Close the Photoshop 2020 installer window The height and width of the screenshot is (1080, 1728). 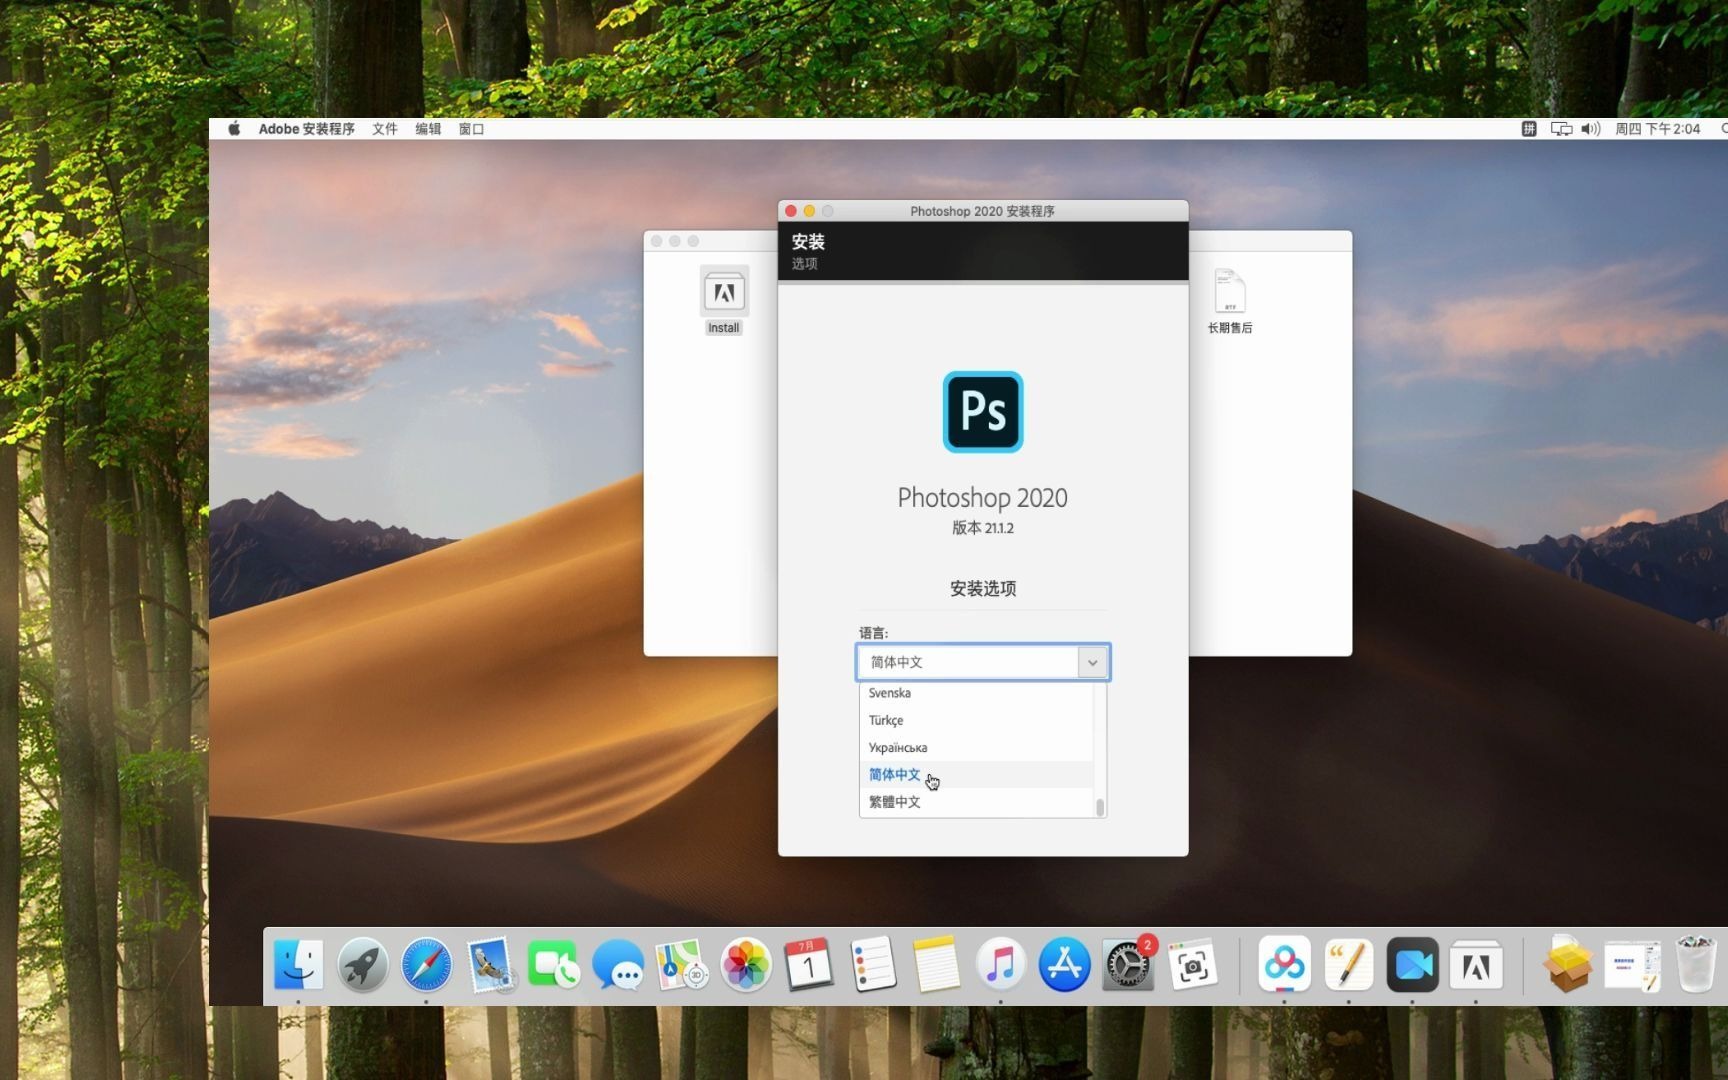(x=791, y=211)
